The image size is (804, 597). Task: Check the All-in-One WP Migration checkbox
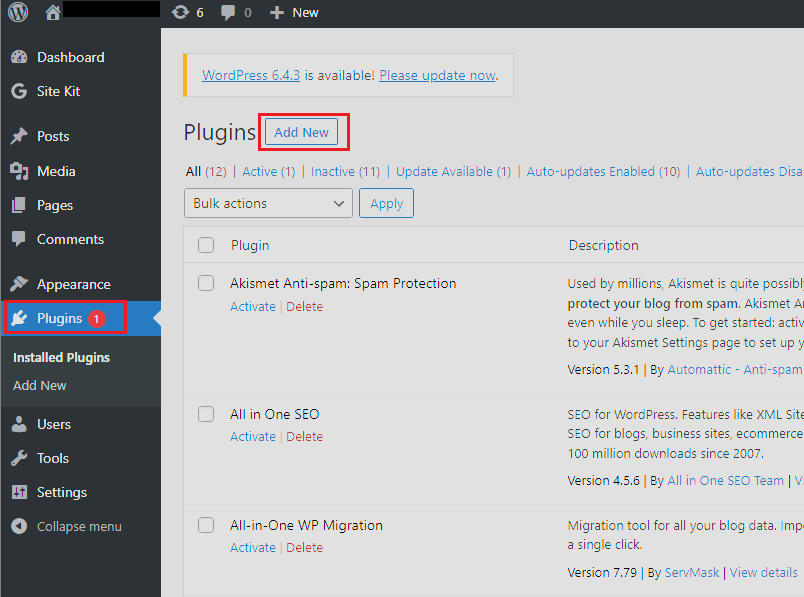tap(206, 525)
